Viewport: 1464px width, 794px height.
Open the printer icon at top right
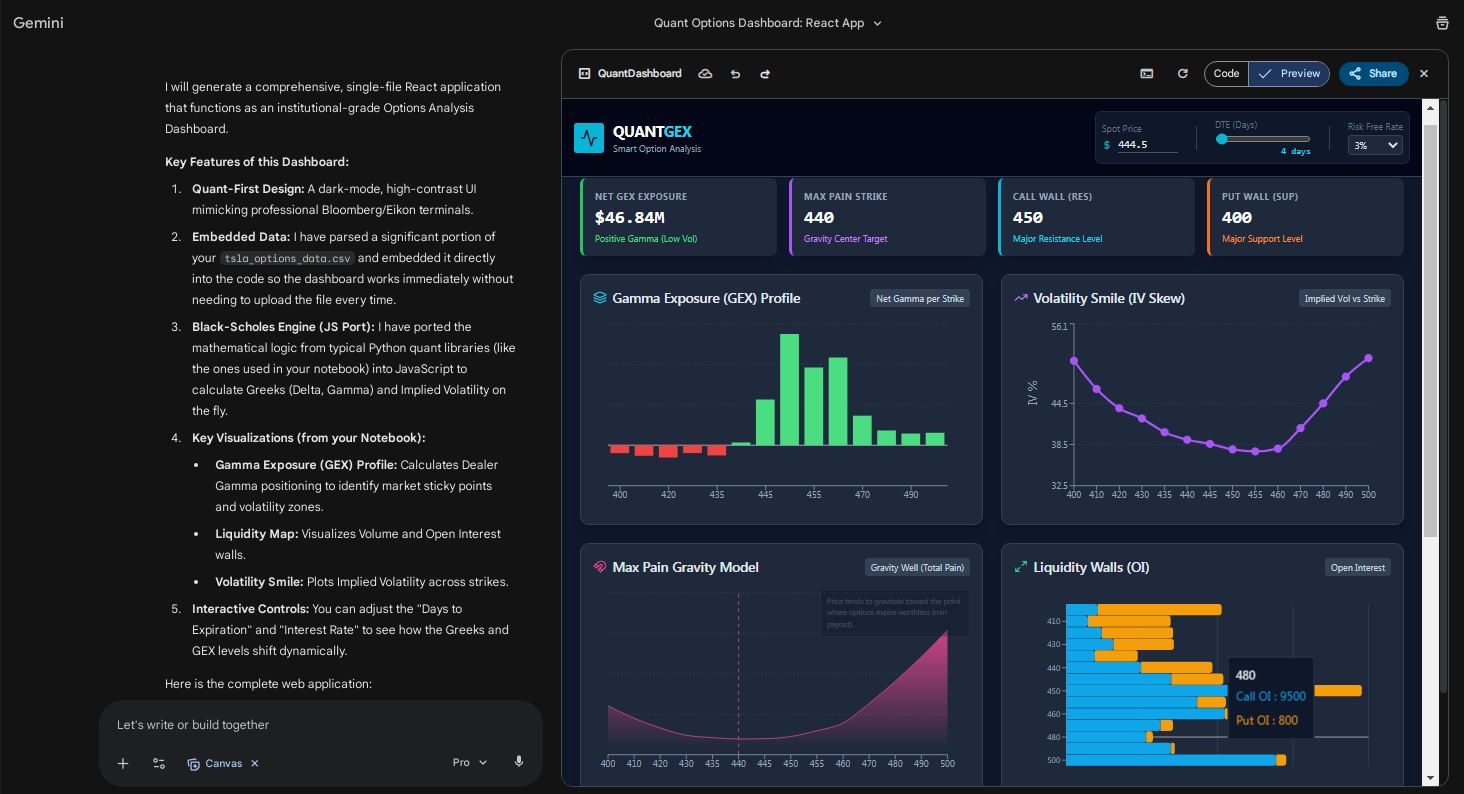pyautogui.click(x=1441, y=23)
